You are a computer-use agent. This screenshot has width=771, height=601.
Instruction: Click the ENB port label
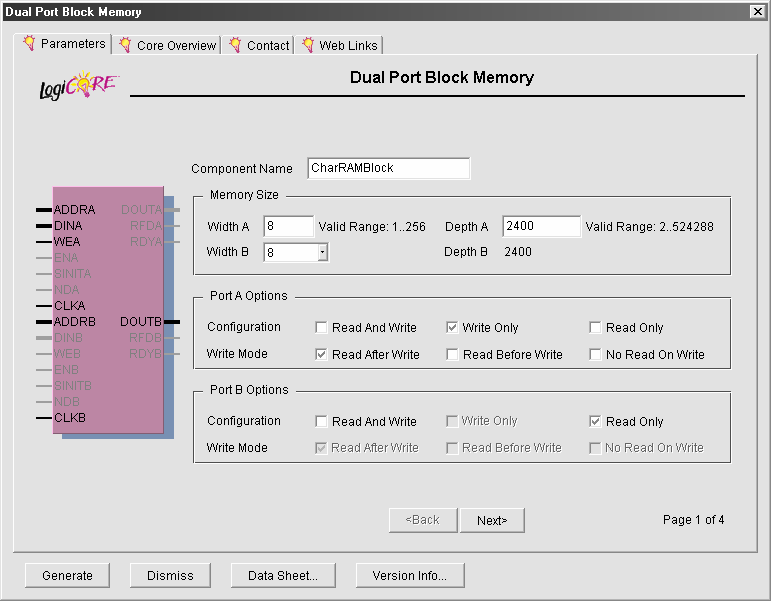tap(66, 369)
